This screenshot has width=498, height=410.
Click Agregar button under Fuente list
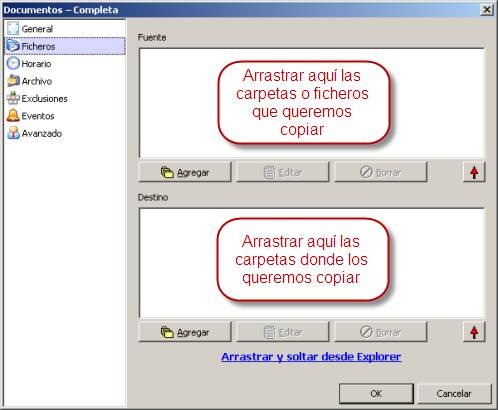pyautogui.click(x=185, y=172)
